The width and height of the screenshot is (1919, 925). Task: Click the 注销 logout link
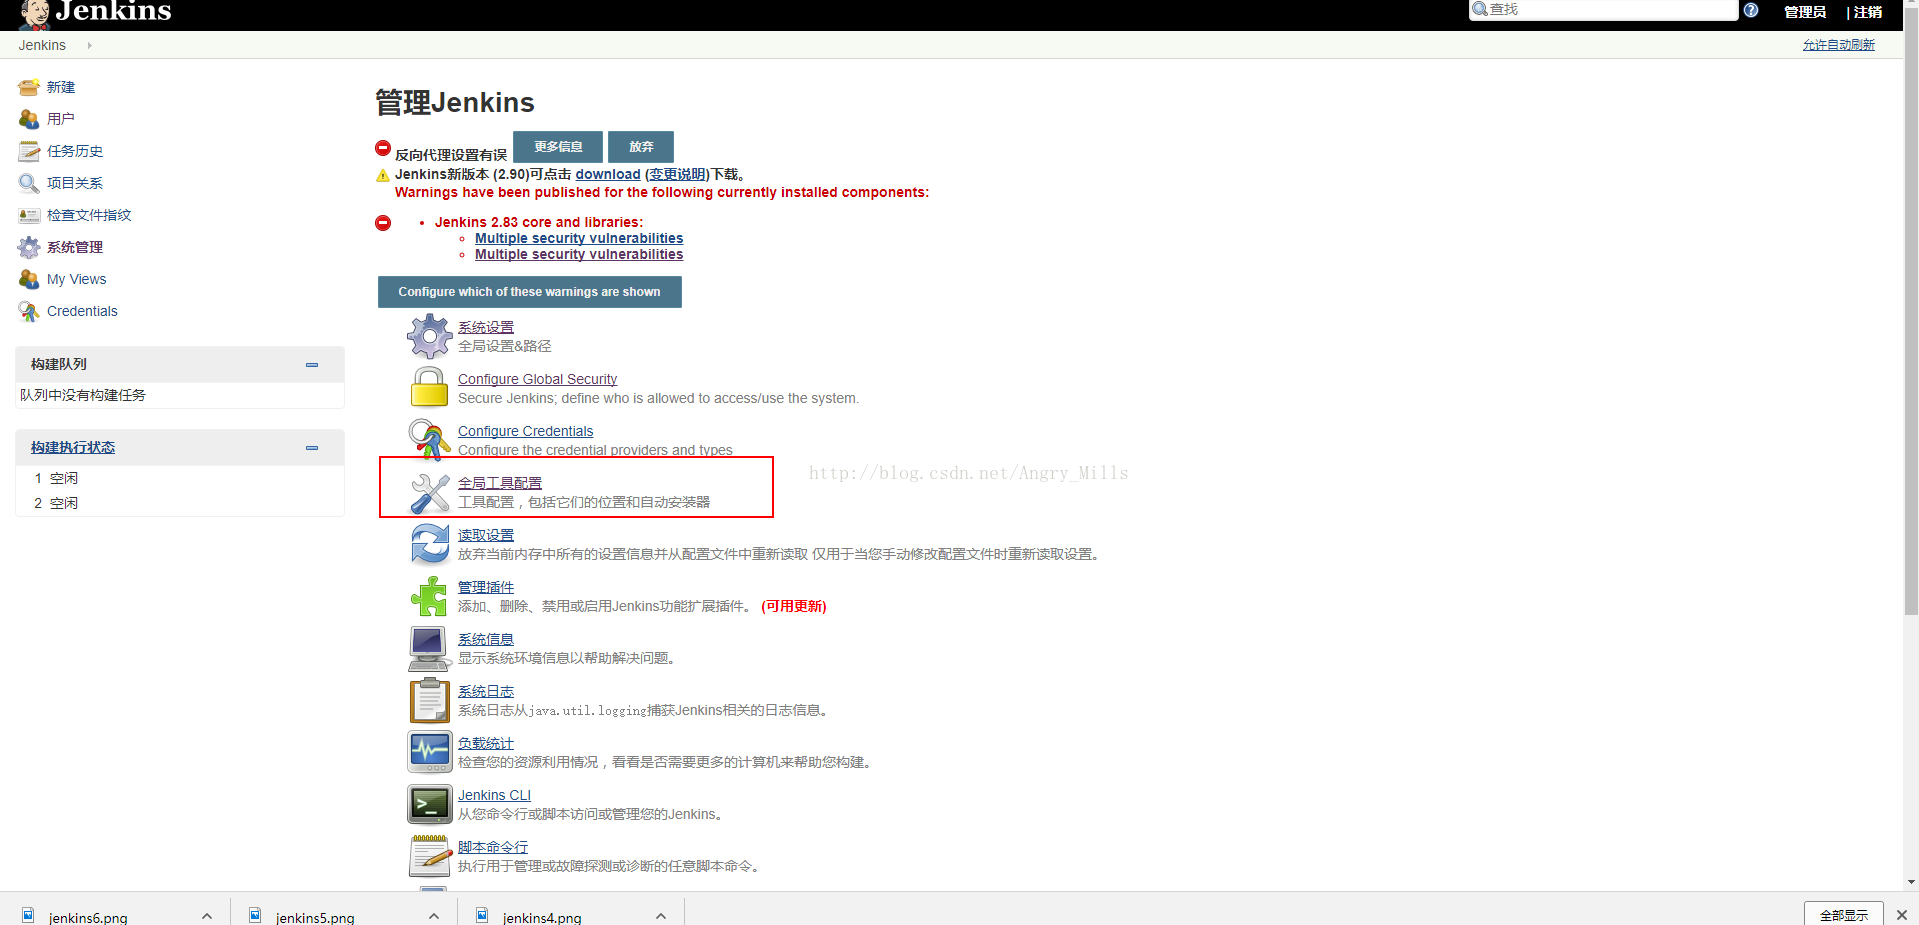[x=1868, y=12]
